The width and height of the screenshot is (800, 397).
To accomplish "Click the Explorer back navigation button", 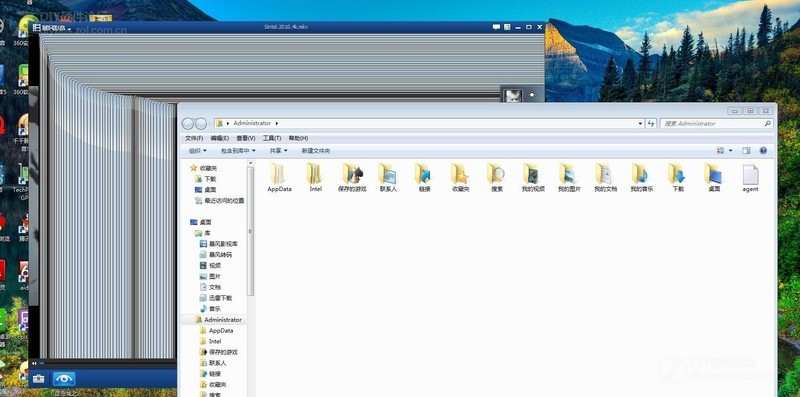I will click(x=188, y=124).
